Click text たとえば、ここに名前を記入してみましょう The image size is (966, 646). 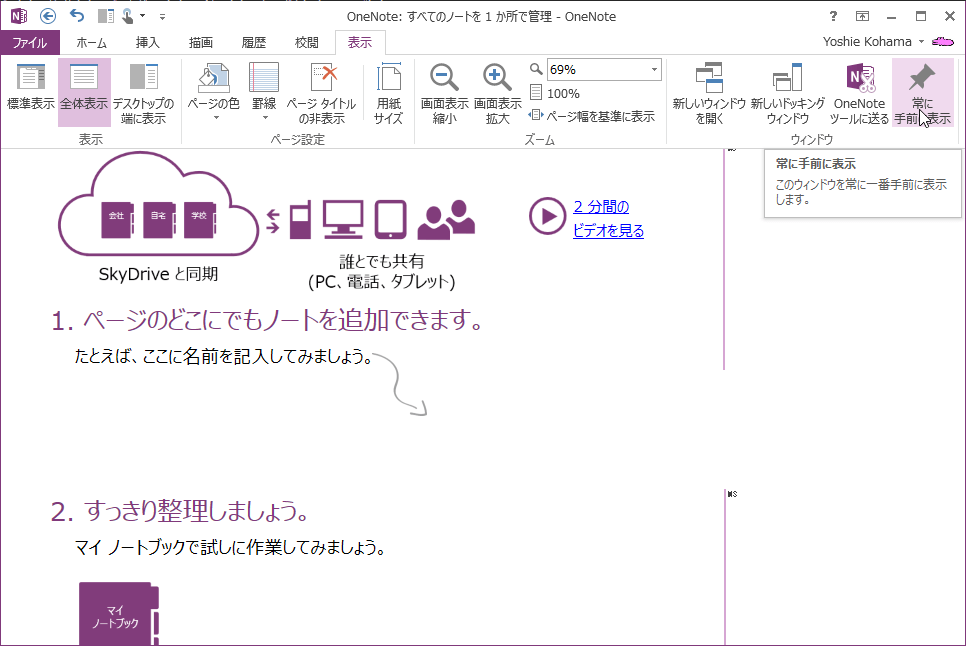223,356
